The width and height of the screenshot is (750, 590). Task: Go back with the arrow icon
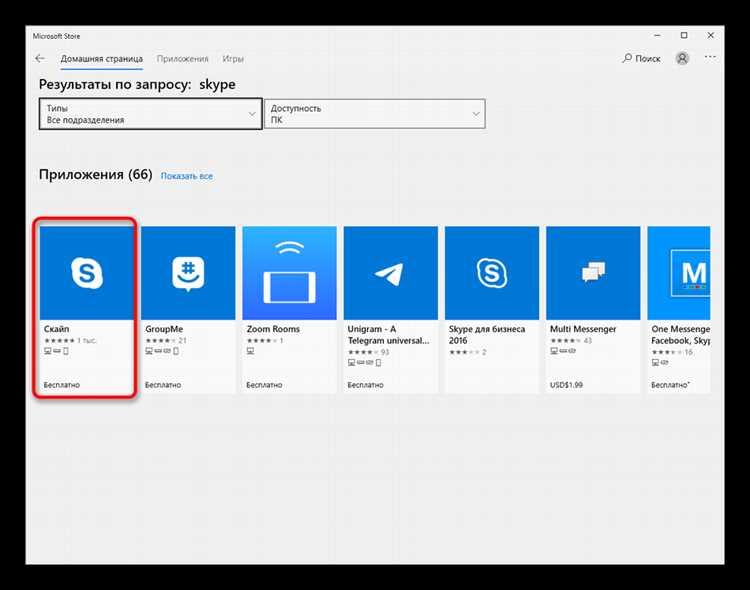tap(40, 58)
